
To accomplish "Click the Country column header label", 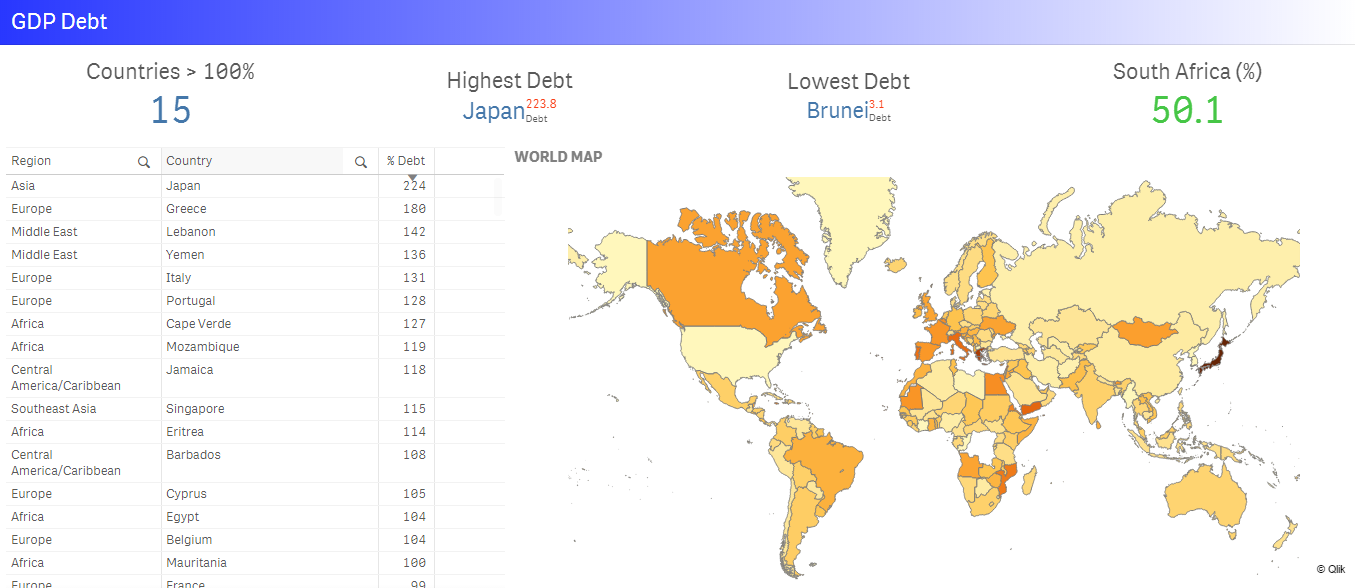I will pyautogui.click(x=189, y=161).
